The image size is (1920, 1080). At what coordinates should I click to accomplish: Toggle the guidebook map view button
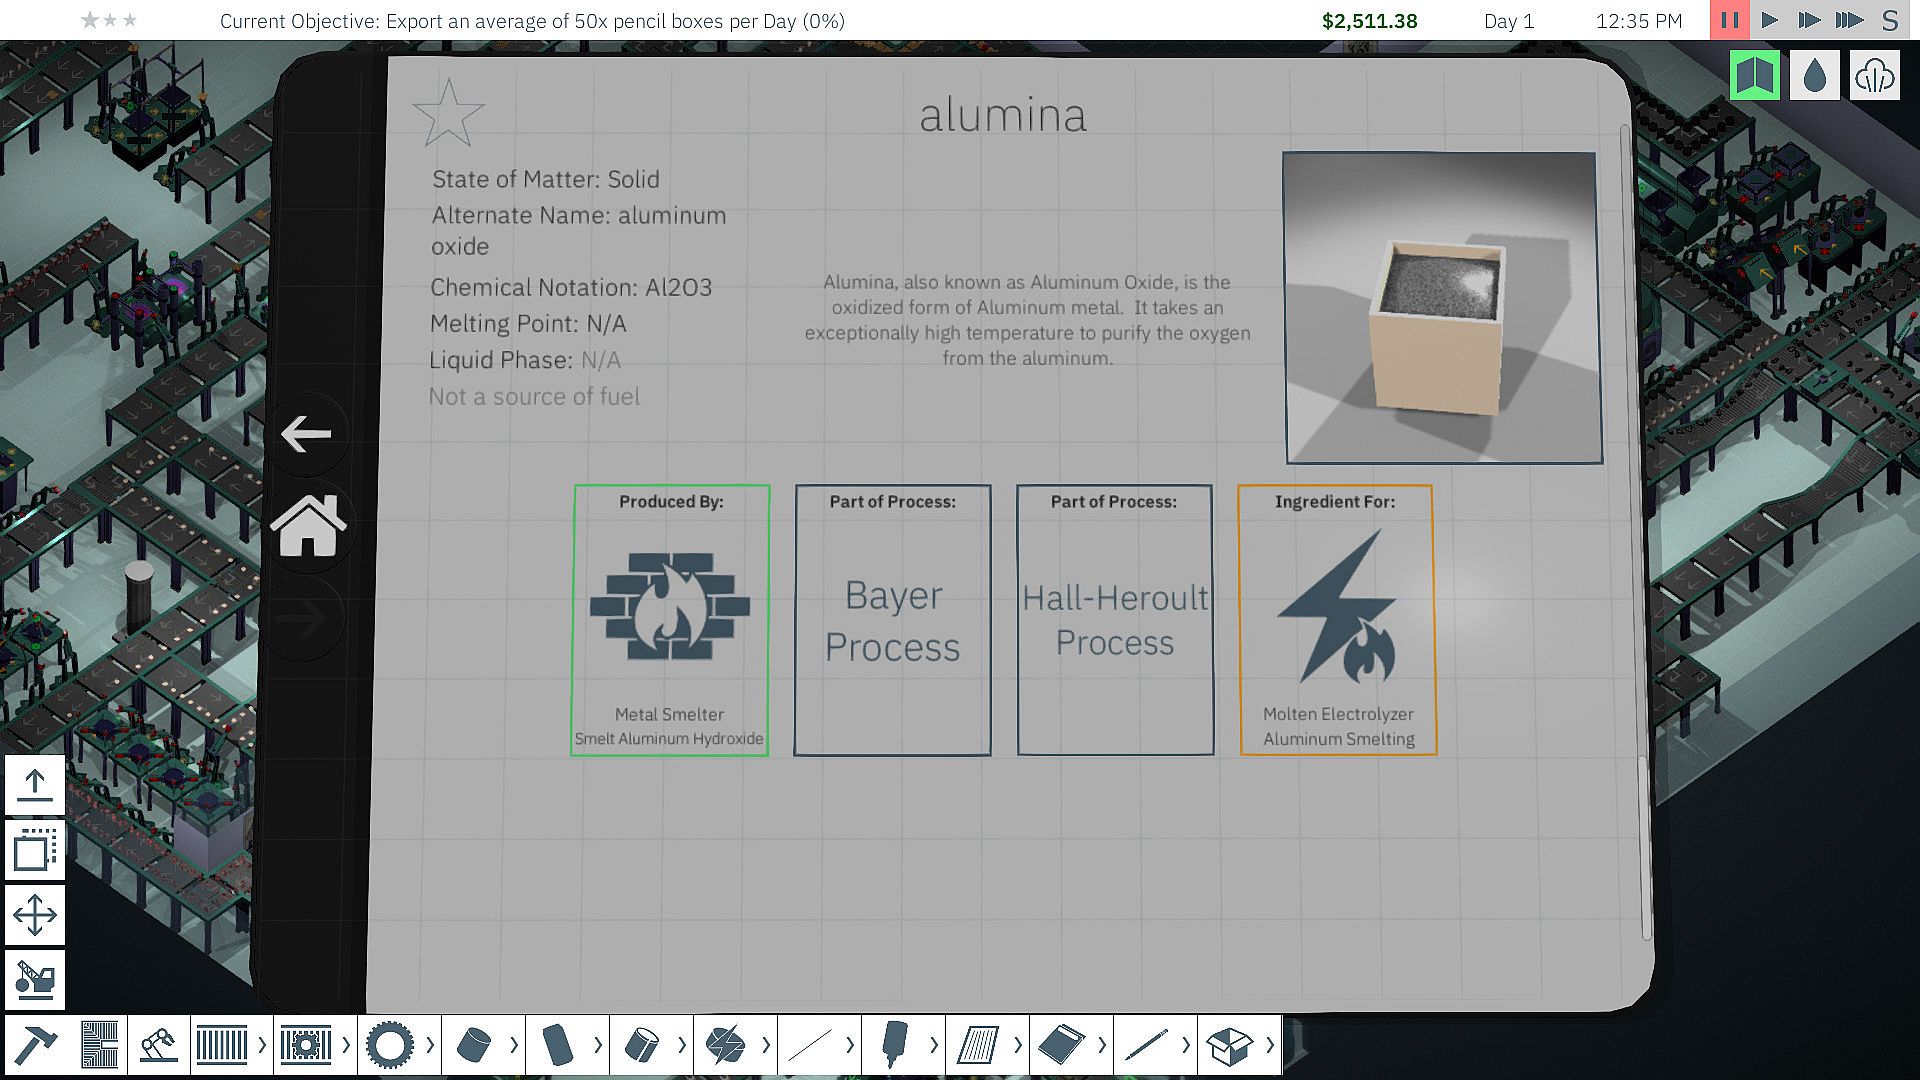1755,75
